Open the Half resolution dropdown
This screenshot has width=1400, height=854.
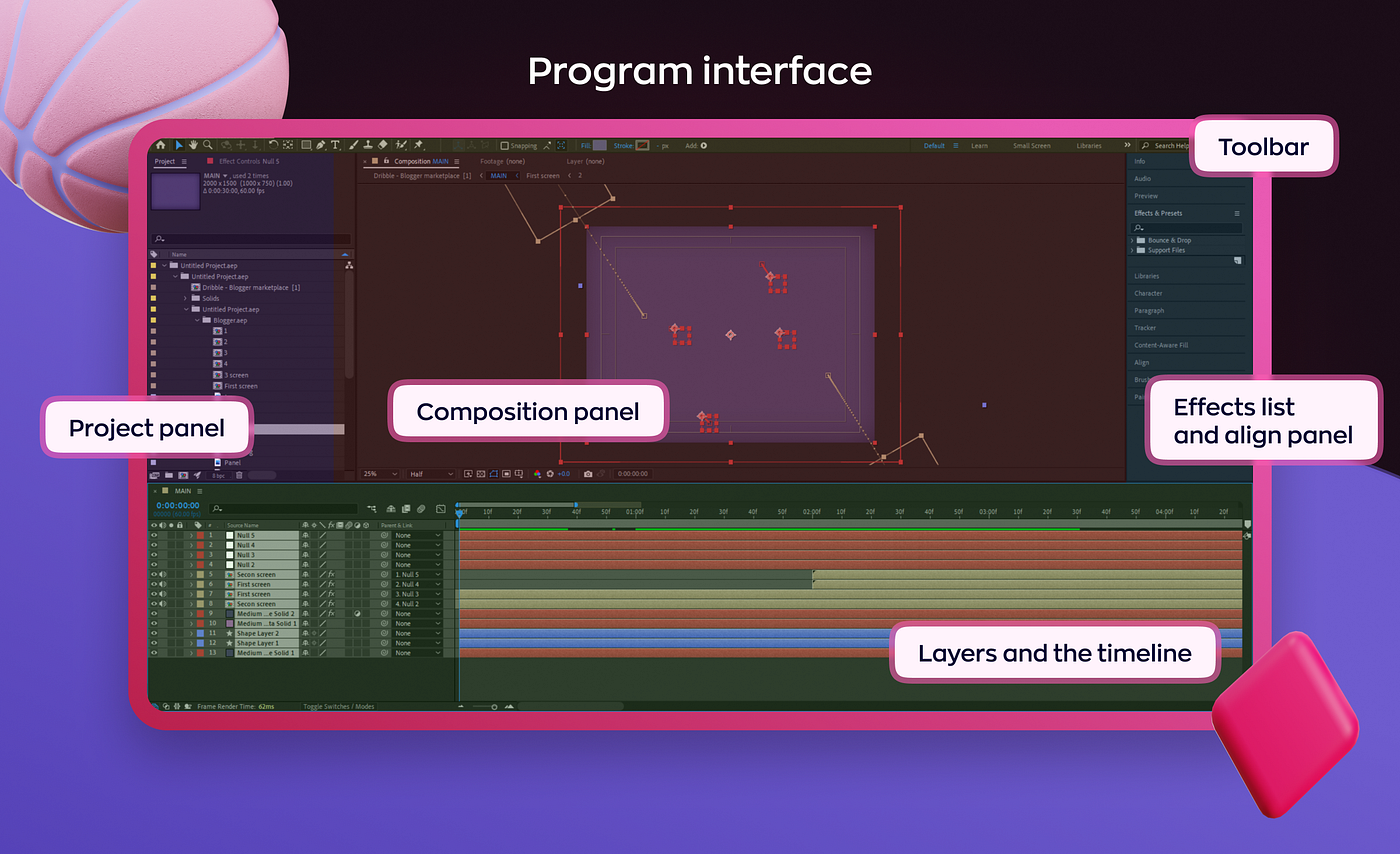point(430,474)
